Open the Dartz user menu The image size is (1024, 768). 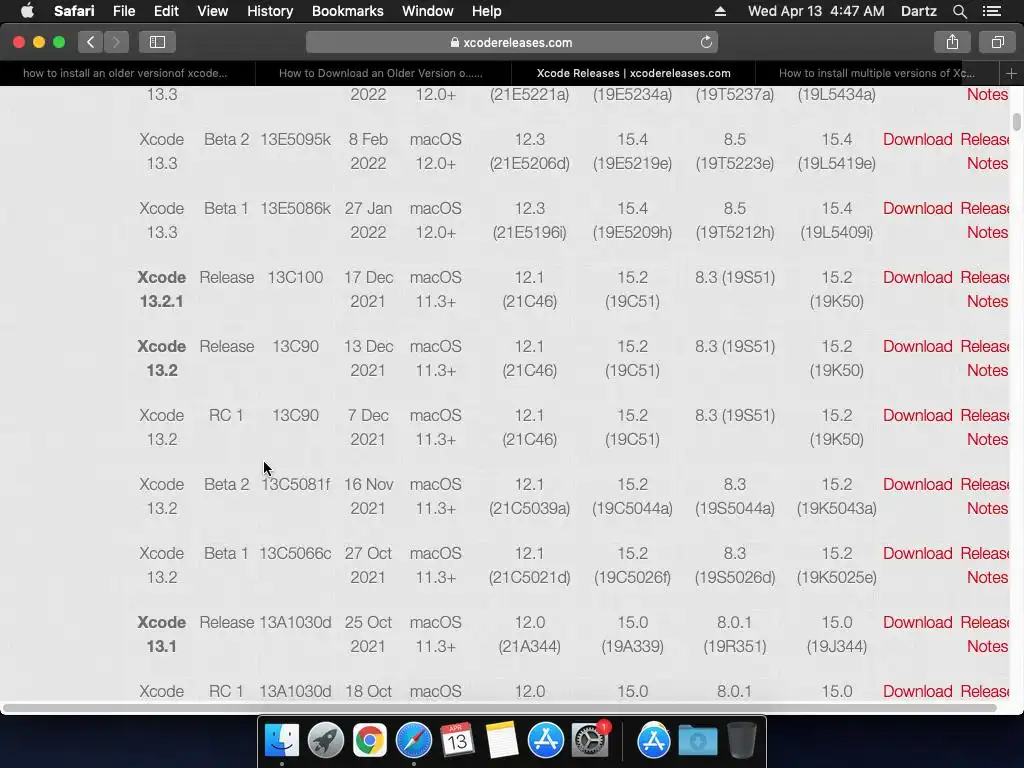(918, 11)
